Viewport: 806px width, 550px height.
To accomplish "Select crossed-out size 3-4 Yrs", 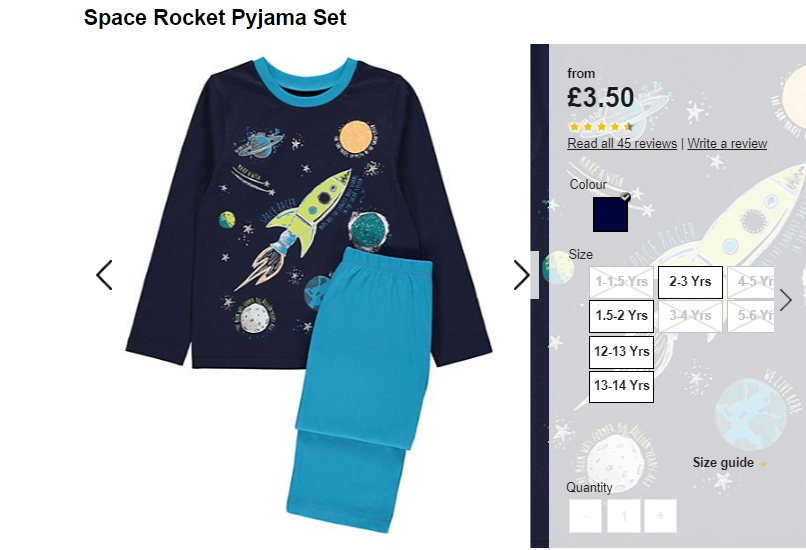I will (x=690, y=316).
